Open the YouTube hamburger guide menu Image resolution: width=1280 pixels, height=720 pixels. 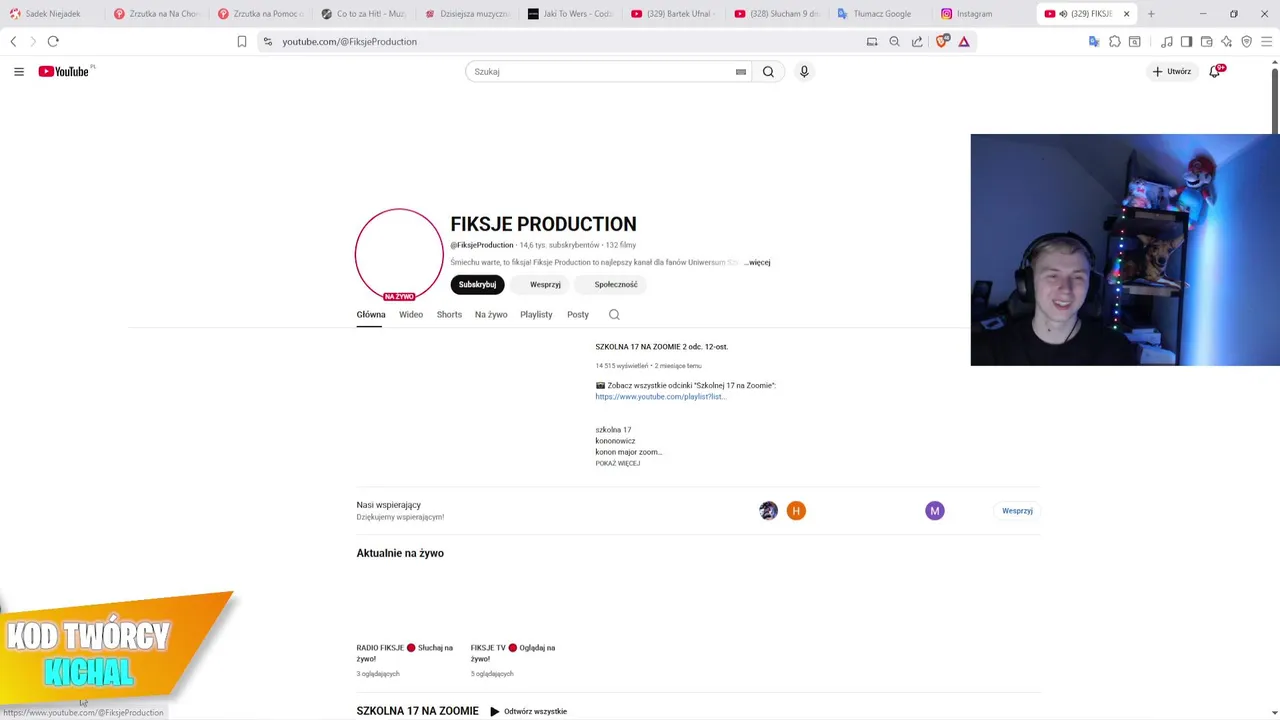point(19,71)
